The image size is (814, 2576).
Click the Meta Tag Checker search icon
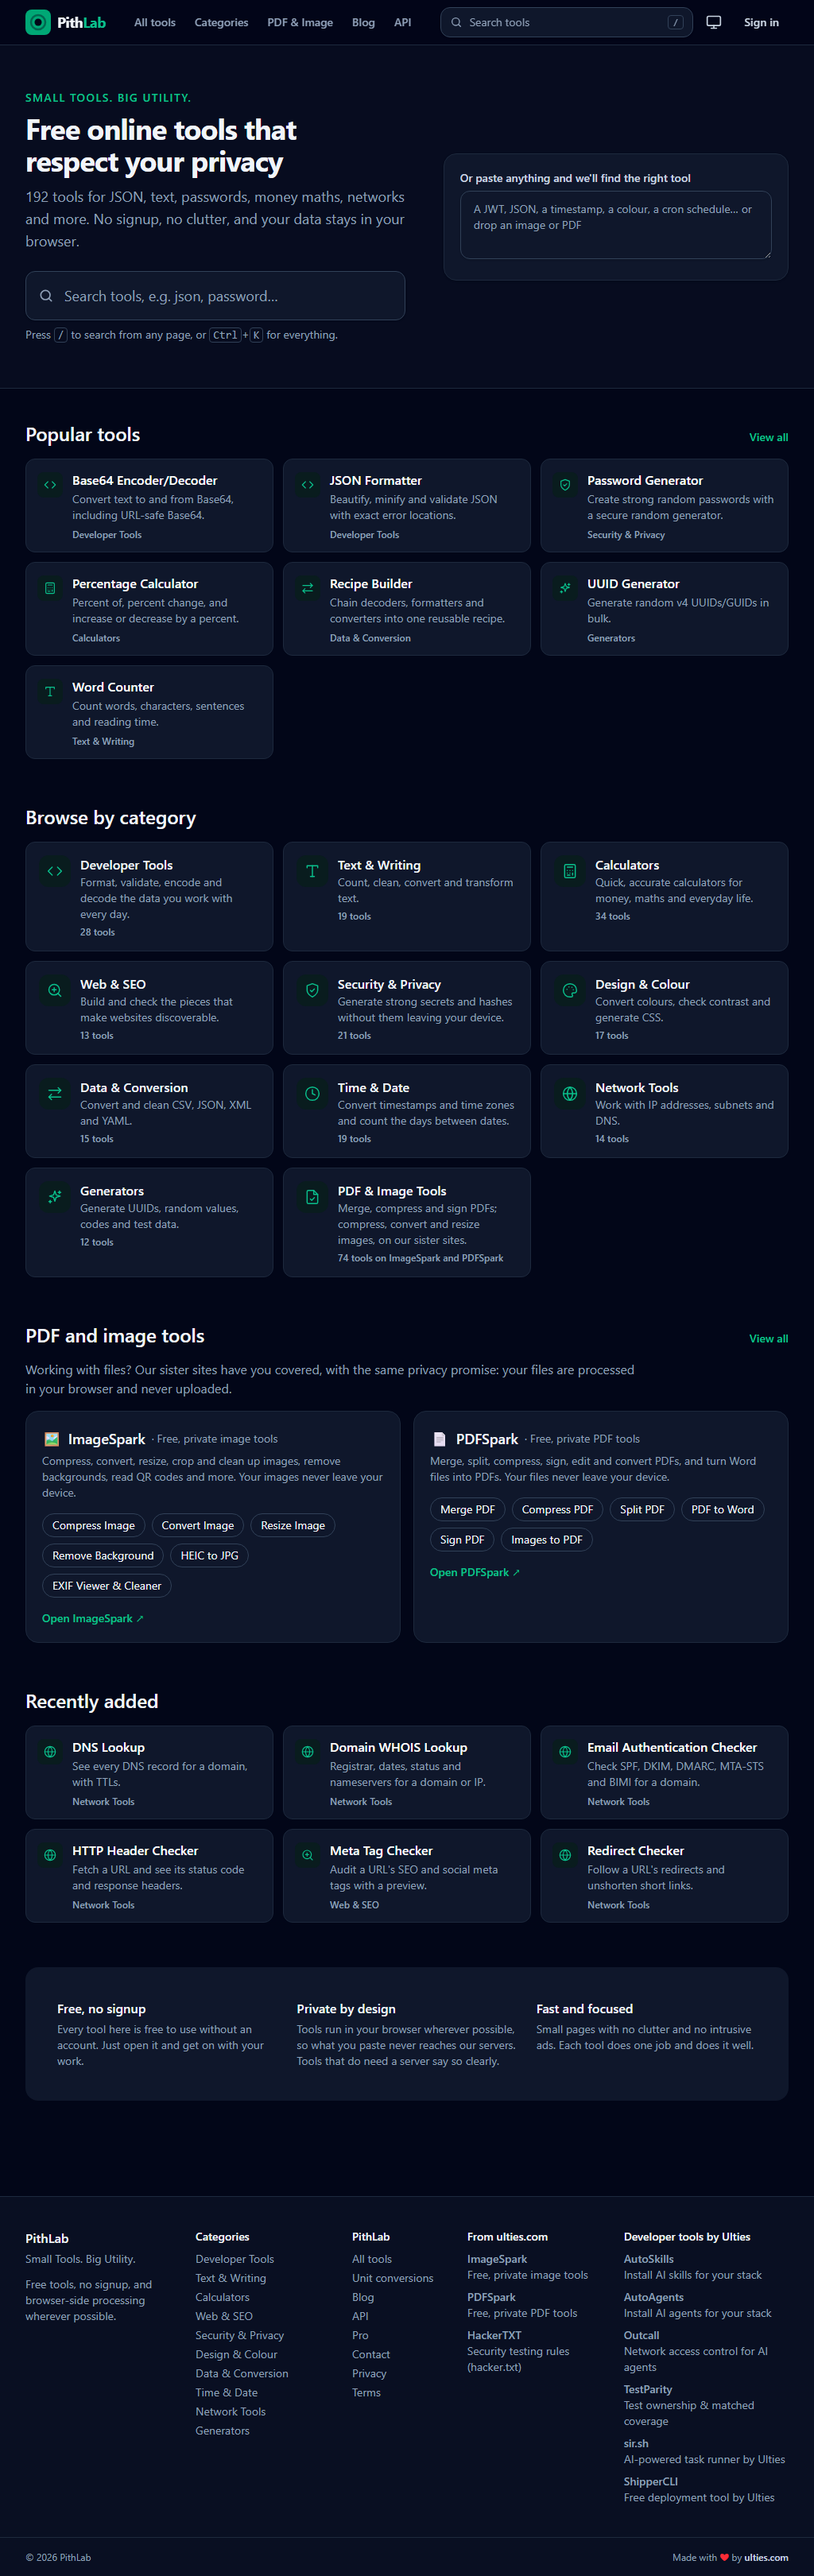[307, 1855]
